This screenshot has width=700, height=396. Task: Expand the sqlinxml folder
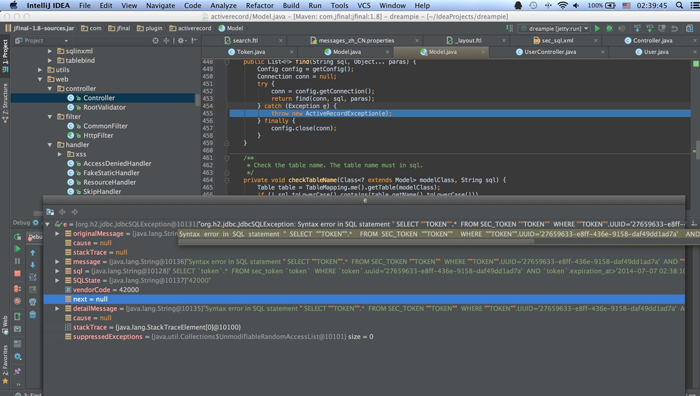pyautogui.click(x=50, y=51)
